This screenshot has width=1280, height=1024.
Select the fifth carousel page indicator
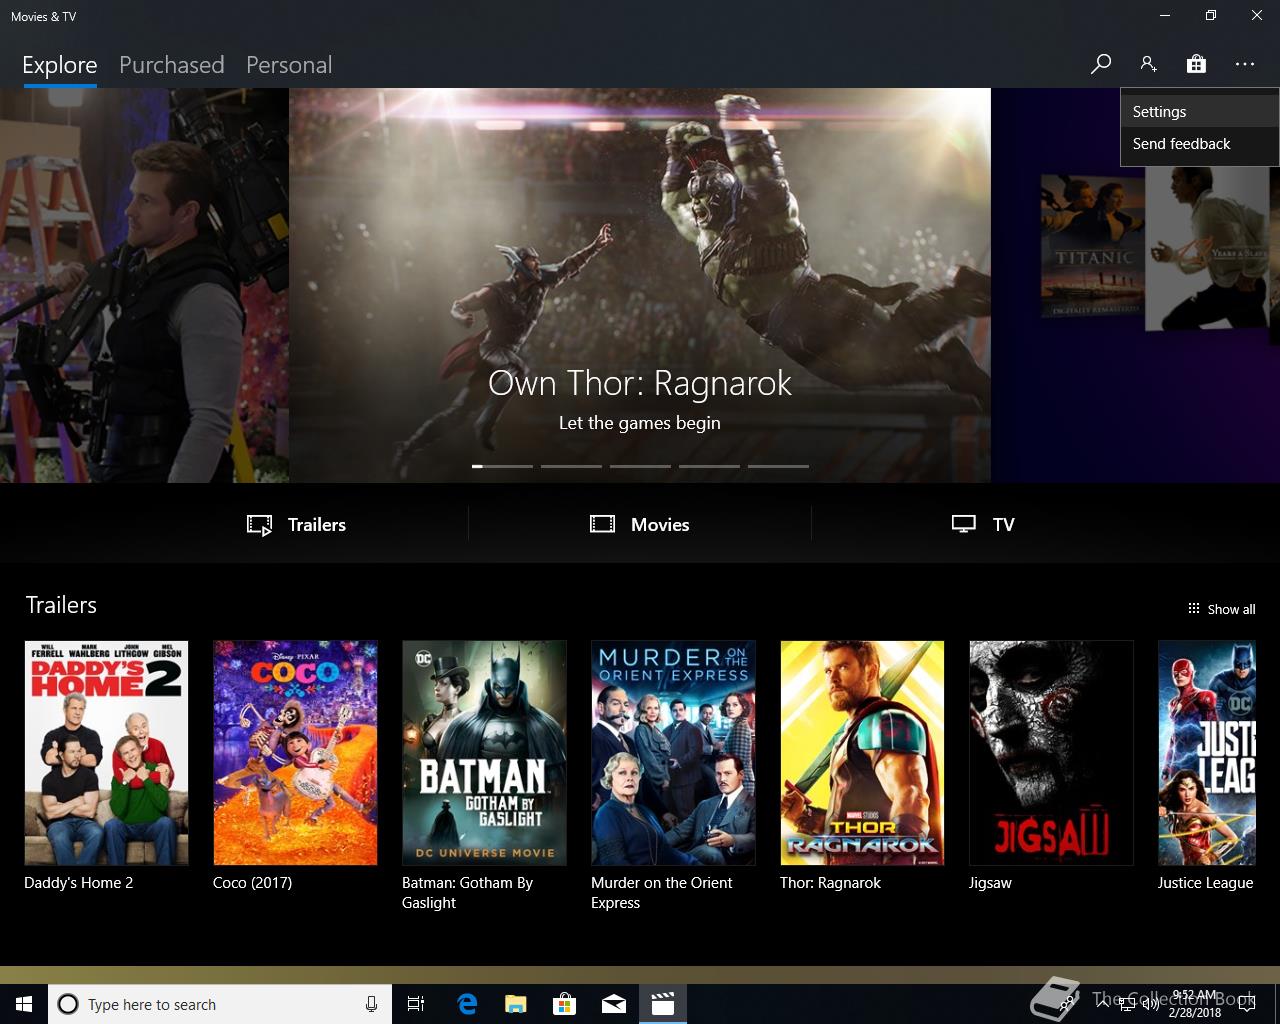778,466
